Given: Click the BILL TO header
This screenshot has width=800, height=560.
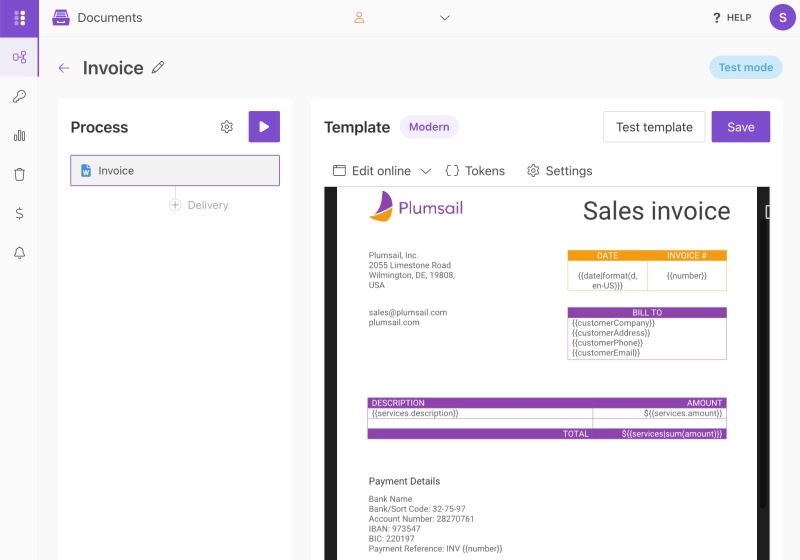Looking at the screenshot, I should pyautogui.click(x=647, y=313).
